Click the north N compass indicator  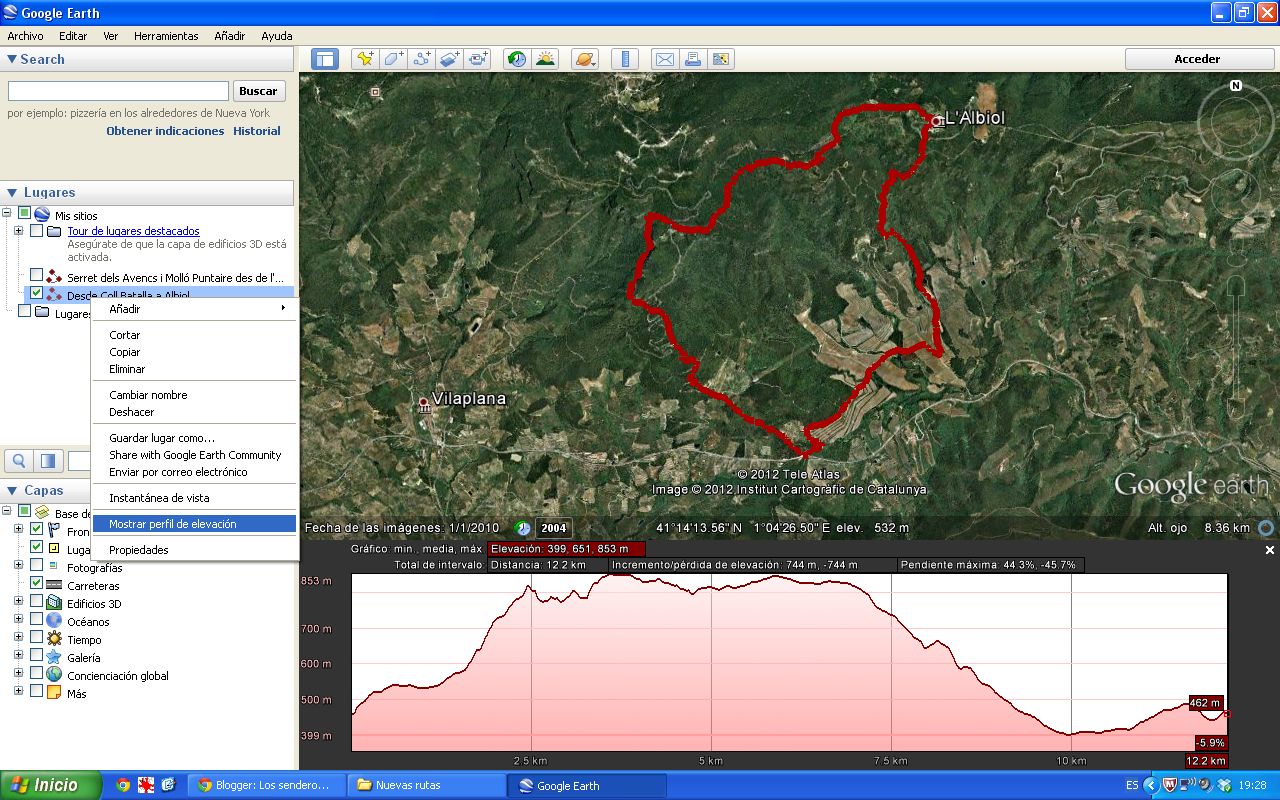pyautogui.click(x=1236, y=86)
